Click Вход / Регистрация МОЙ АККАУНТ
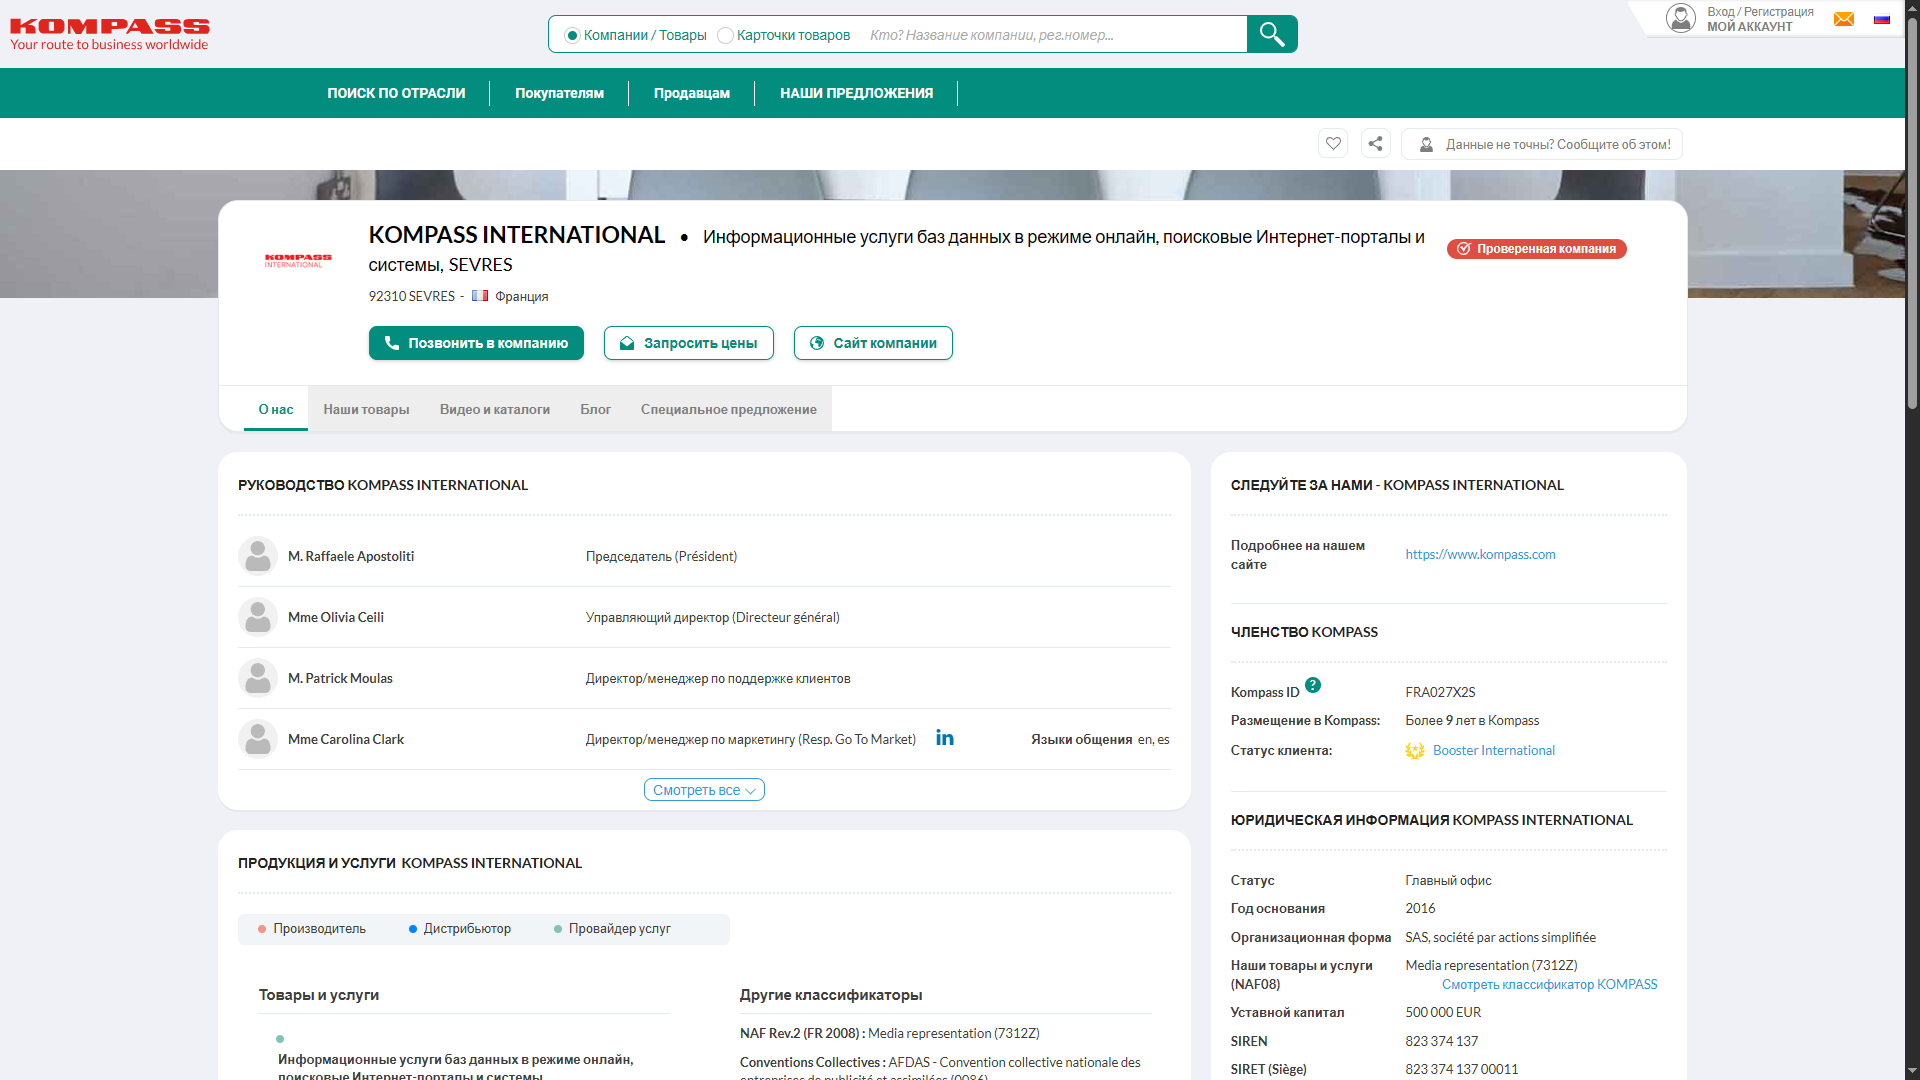The height and width of the screenshot is (1080, 1920). 1760,19
